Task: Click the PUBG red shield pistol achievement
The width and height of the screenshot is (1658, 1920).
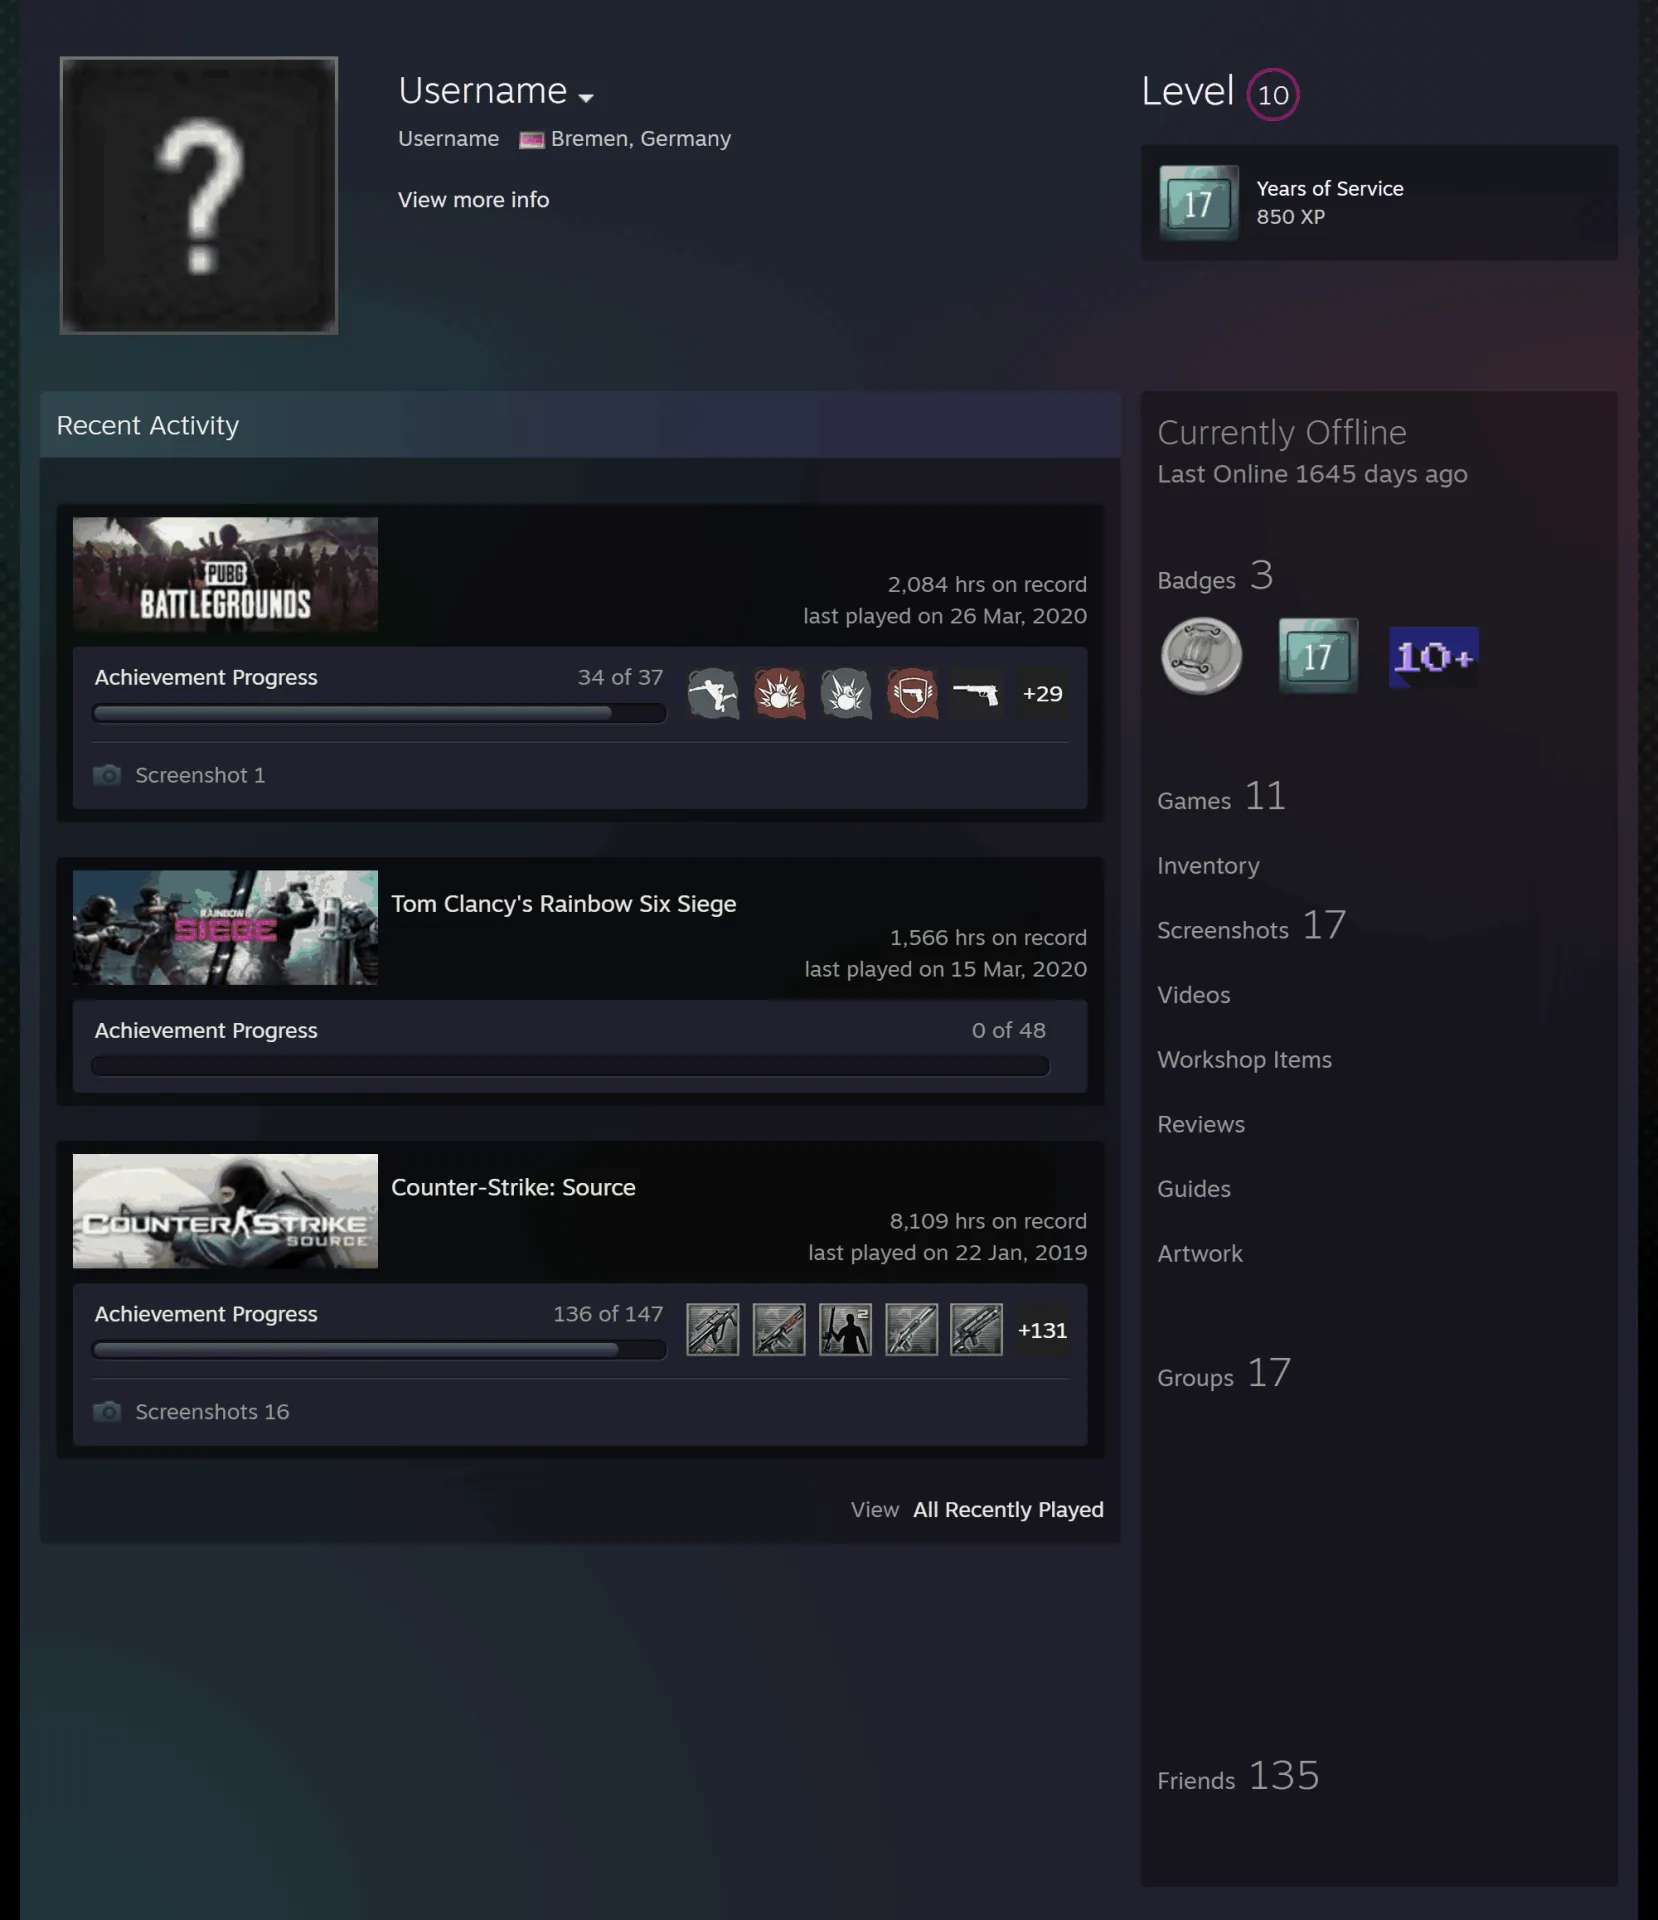Action: [911, 694]
